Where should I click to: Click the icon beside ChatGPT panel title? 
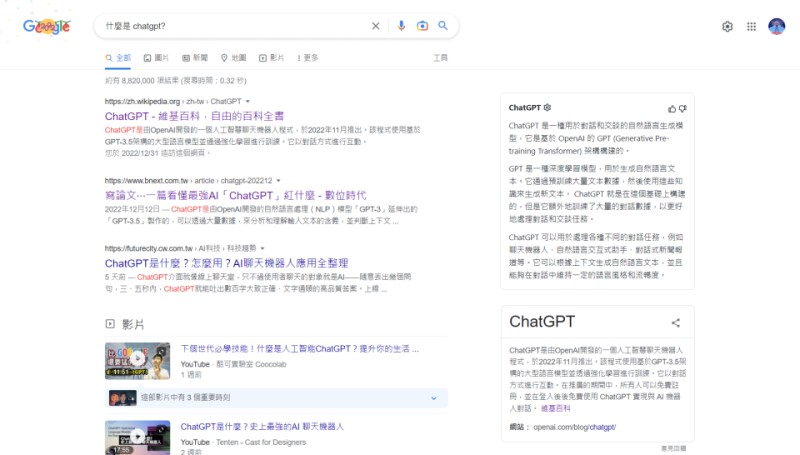(x=547, y=108)
